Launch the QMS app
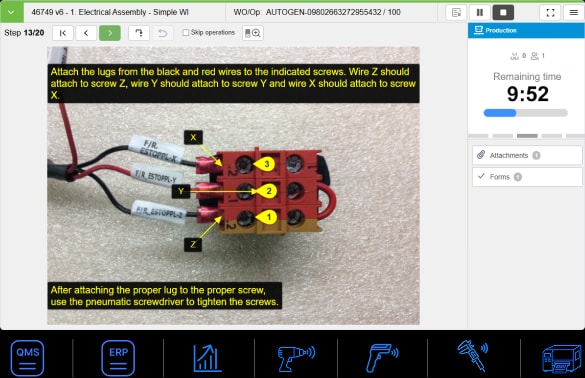This screenshot has width=585, height=378. click(x=27, y=358)
